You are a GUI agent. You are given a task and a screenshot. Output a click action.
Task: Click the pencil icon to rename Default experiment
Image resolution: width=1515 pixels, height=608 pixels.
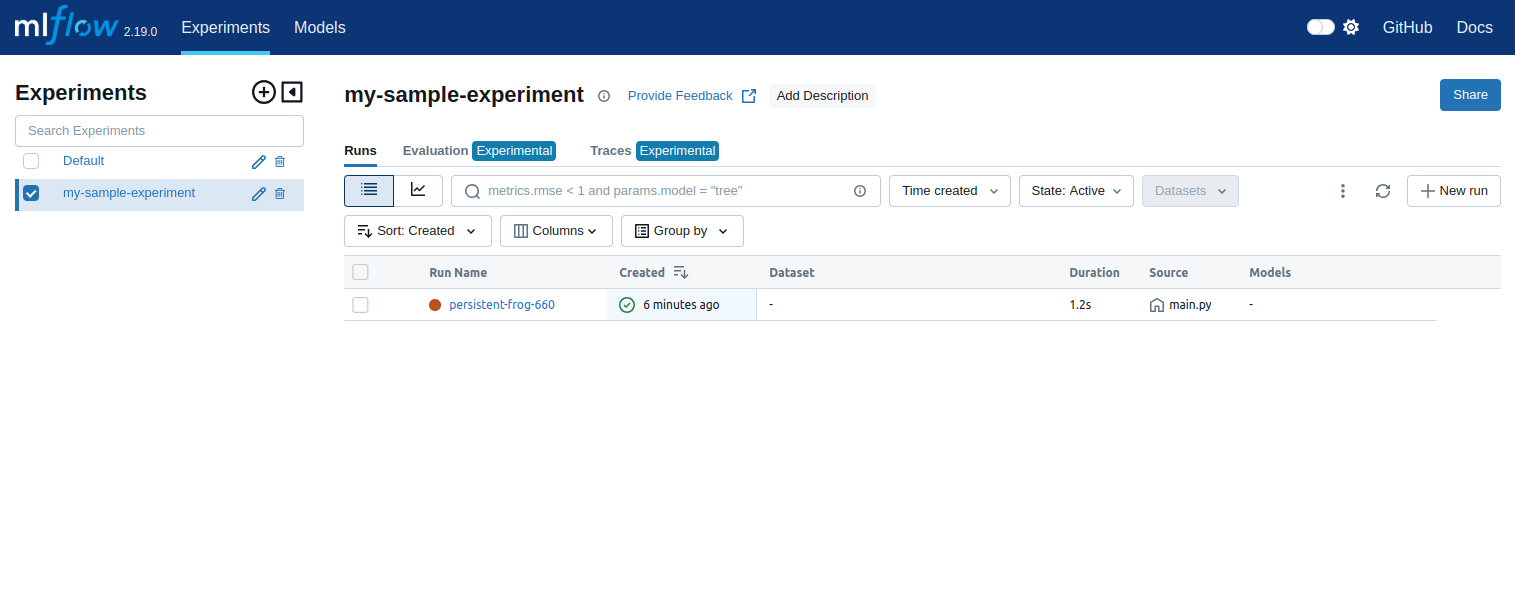258,162
